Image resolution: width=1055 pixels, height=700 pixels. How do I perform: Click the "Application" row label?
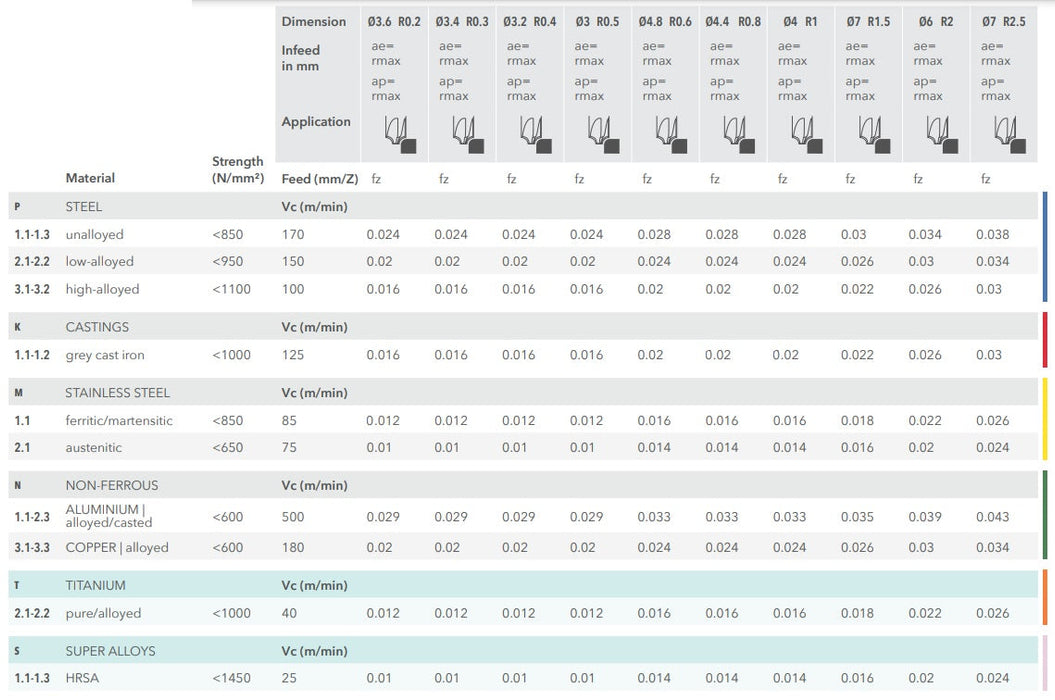pos(316,122)
